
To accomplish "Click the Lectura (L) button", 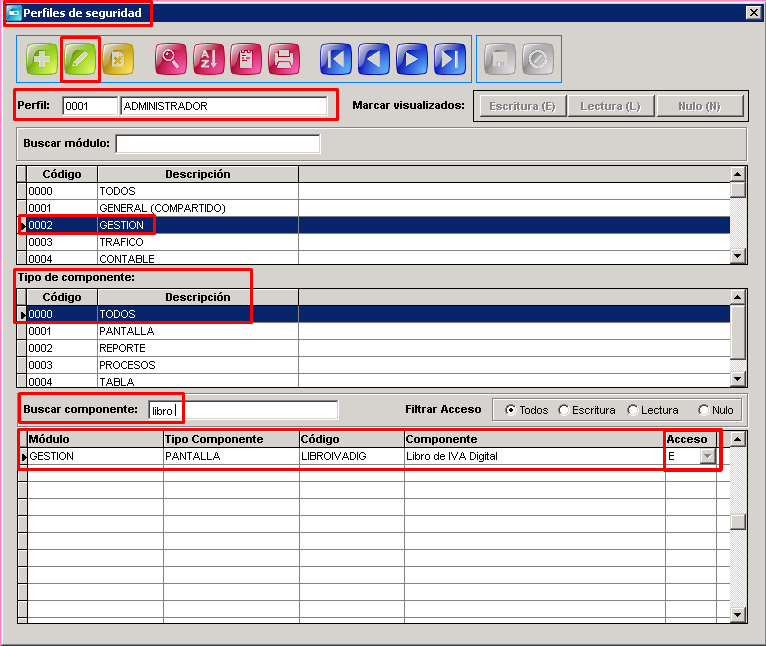I will click(x=610, y=106).
